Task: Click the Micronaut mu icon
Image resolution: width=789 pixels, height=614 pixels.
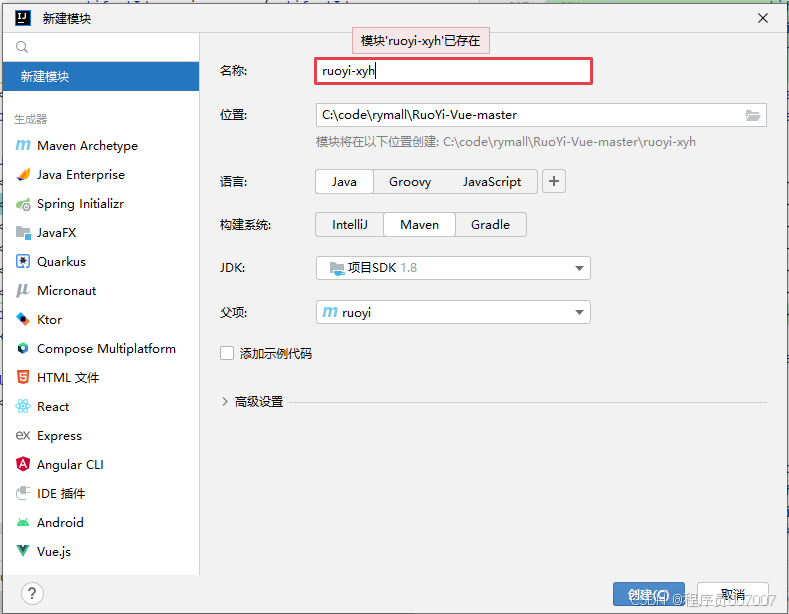Action: [x=23, y=291]
